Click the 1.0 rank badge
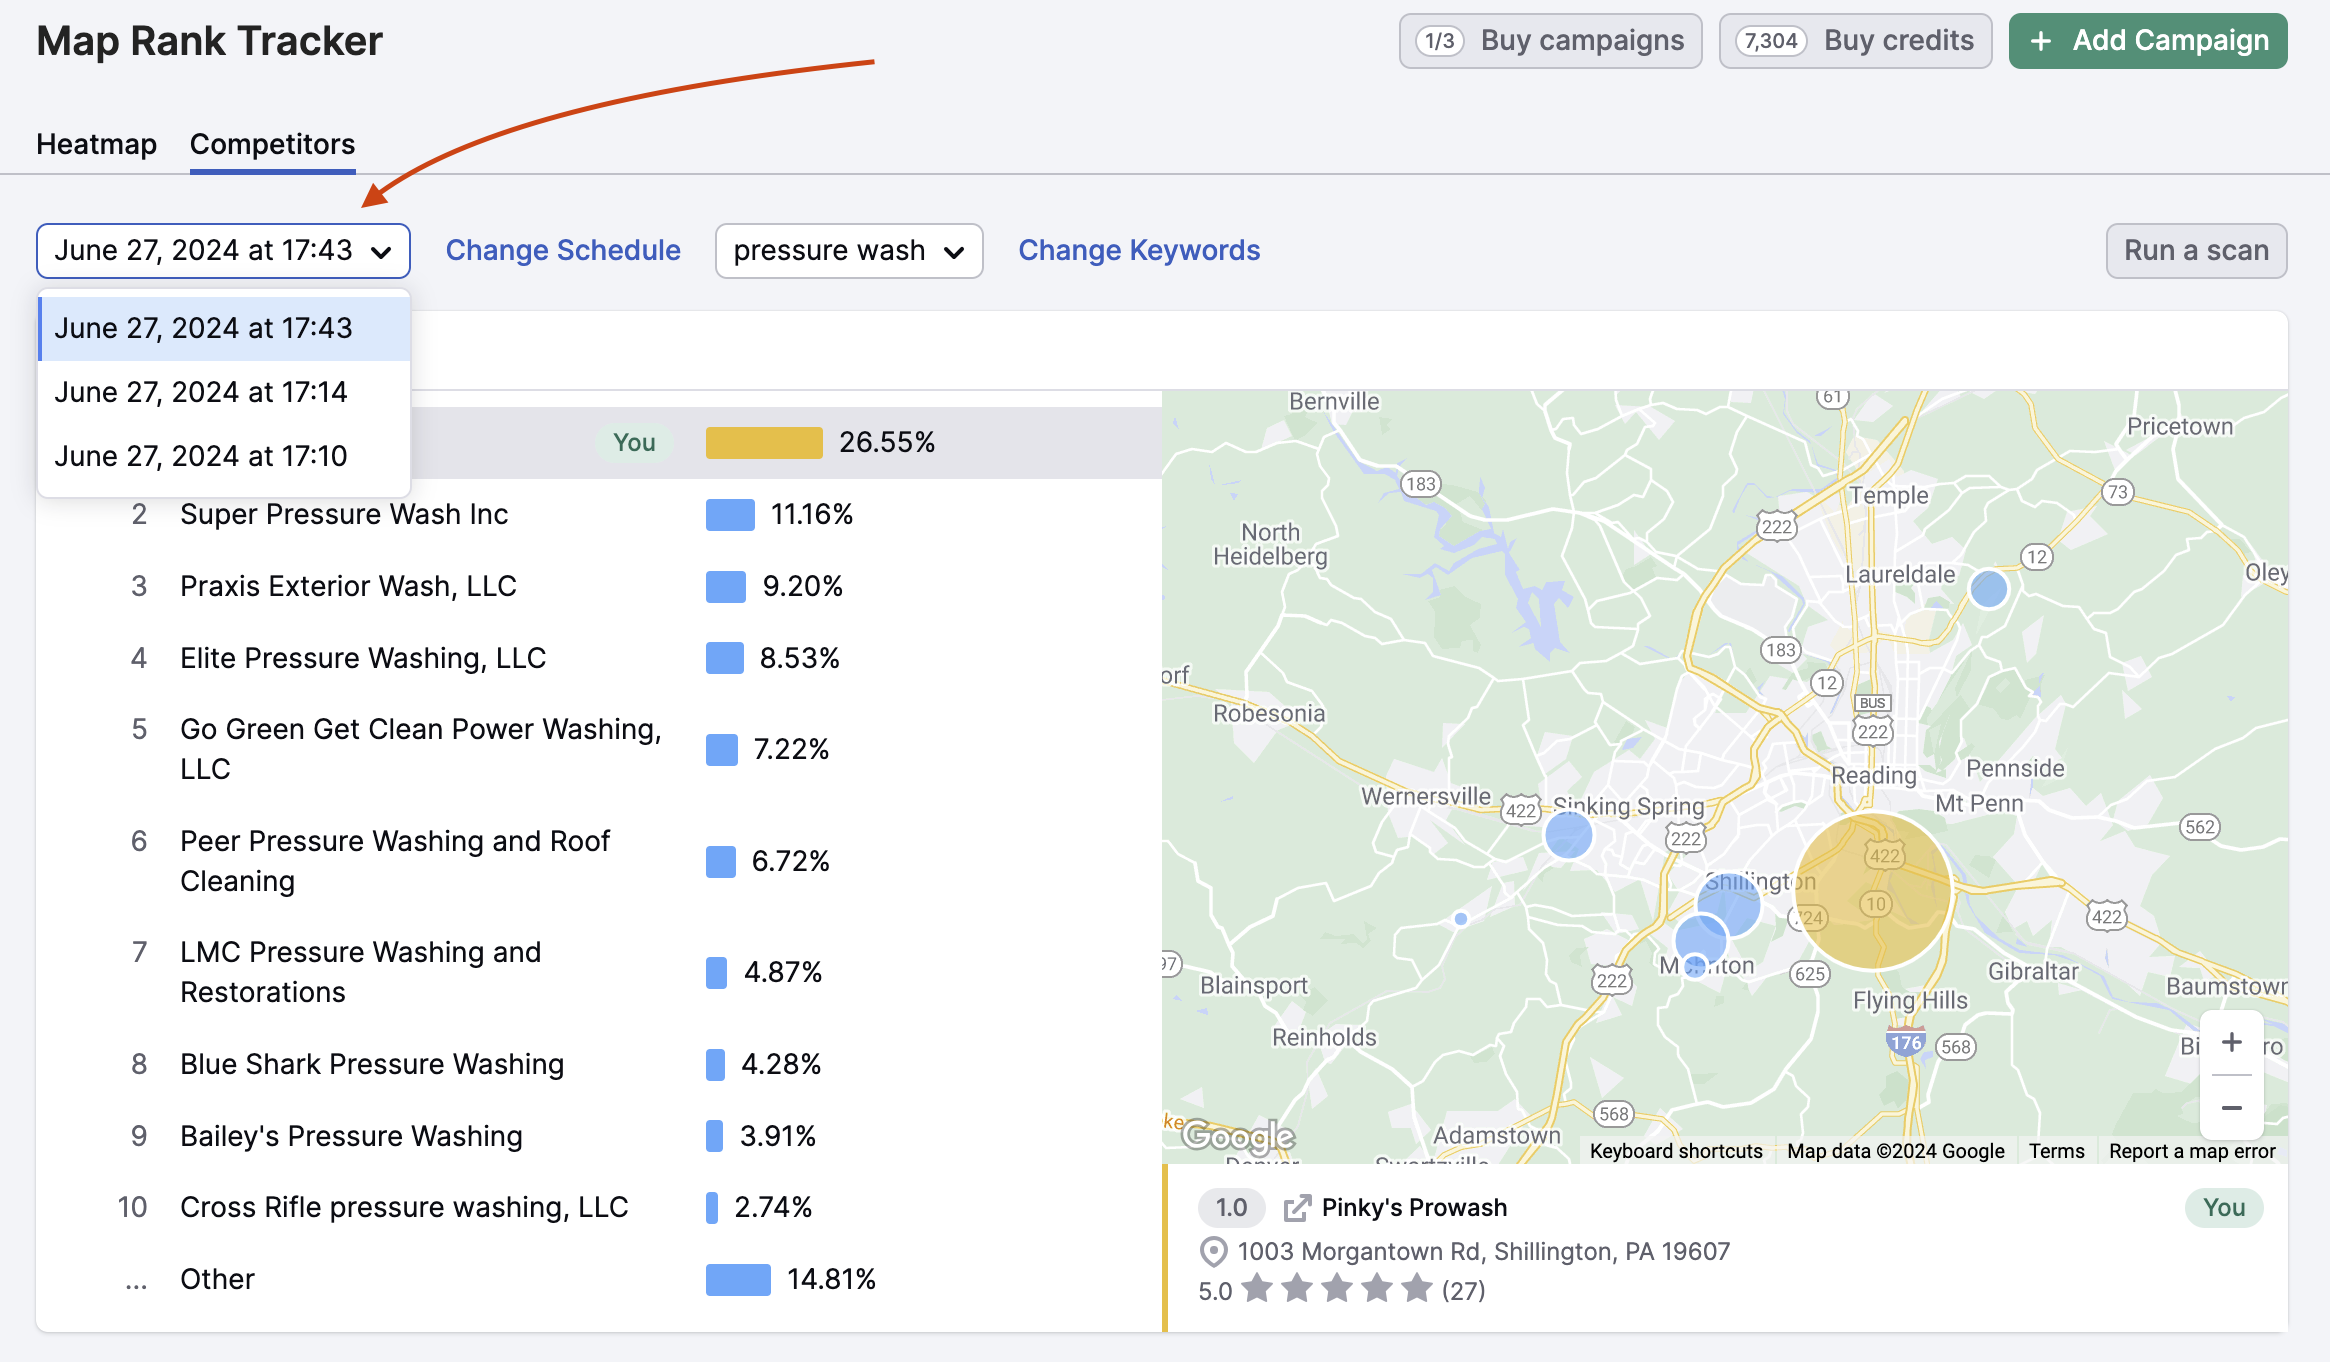 click(1231, 1208)
